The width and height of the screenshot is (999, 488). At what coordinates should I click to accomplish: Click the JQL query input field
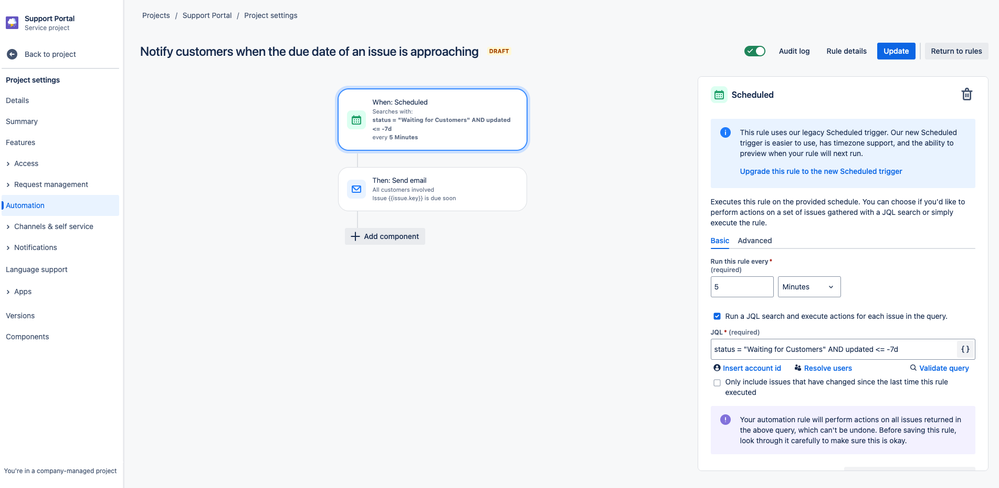[x=833, y=349]
